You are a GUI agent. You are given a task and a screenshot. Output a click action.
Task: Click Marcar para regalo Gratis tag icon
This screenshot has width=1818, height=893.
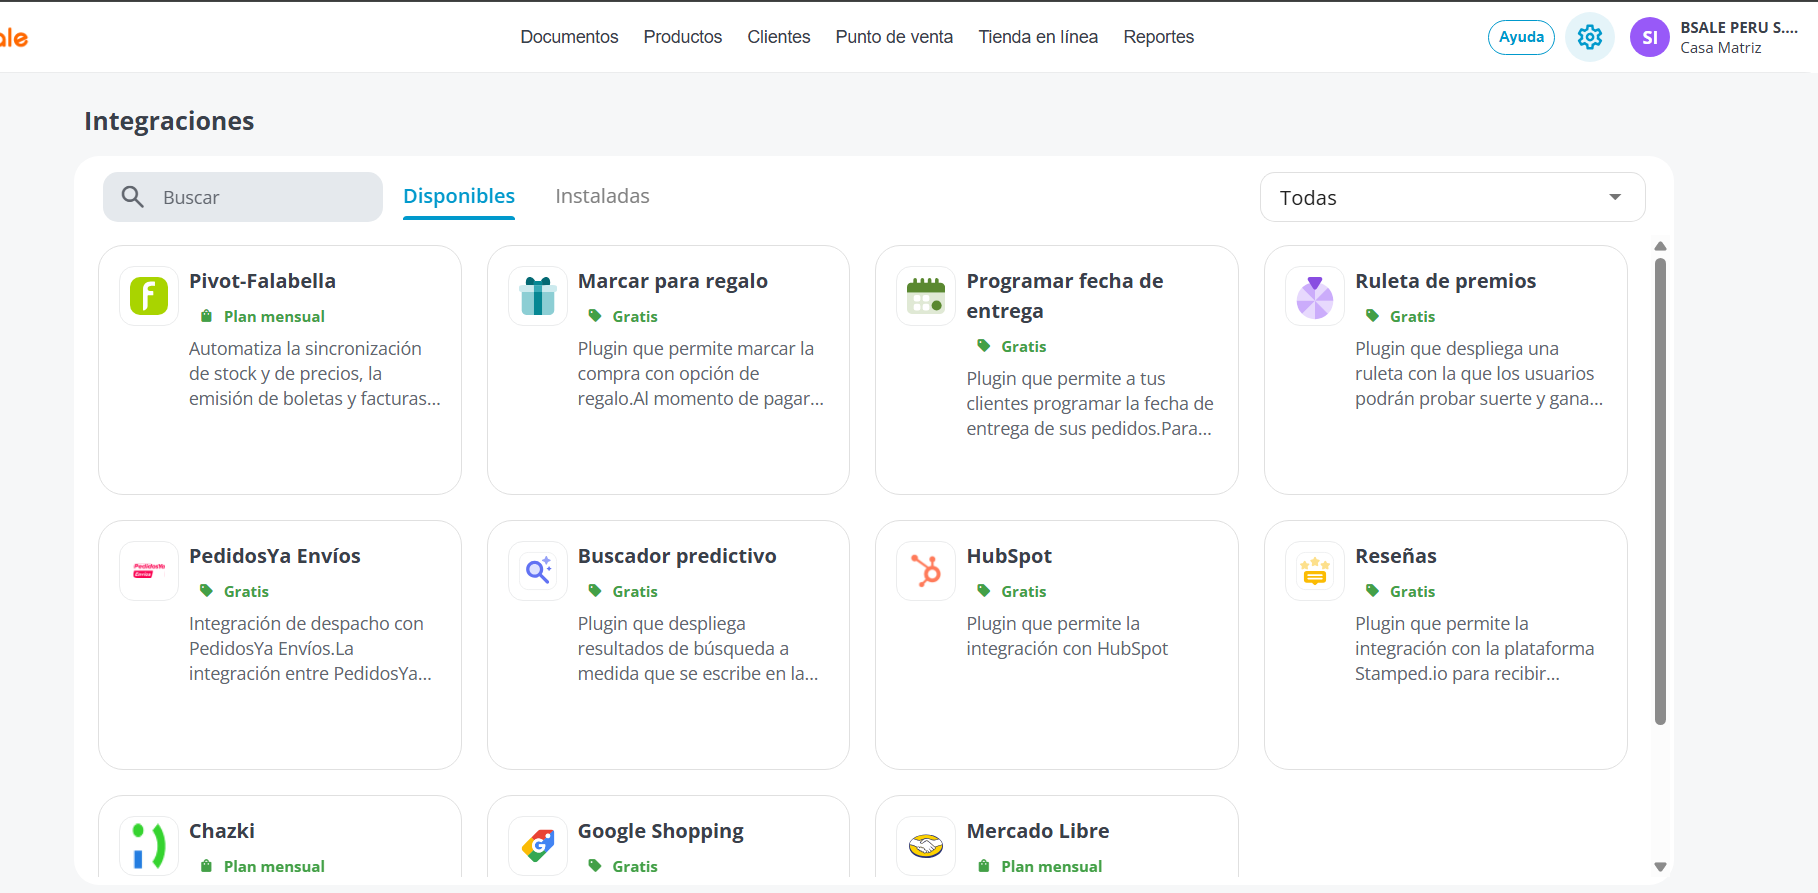pyautogui.click(x=595, y=316)
